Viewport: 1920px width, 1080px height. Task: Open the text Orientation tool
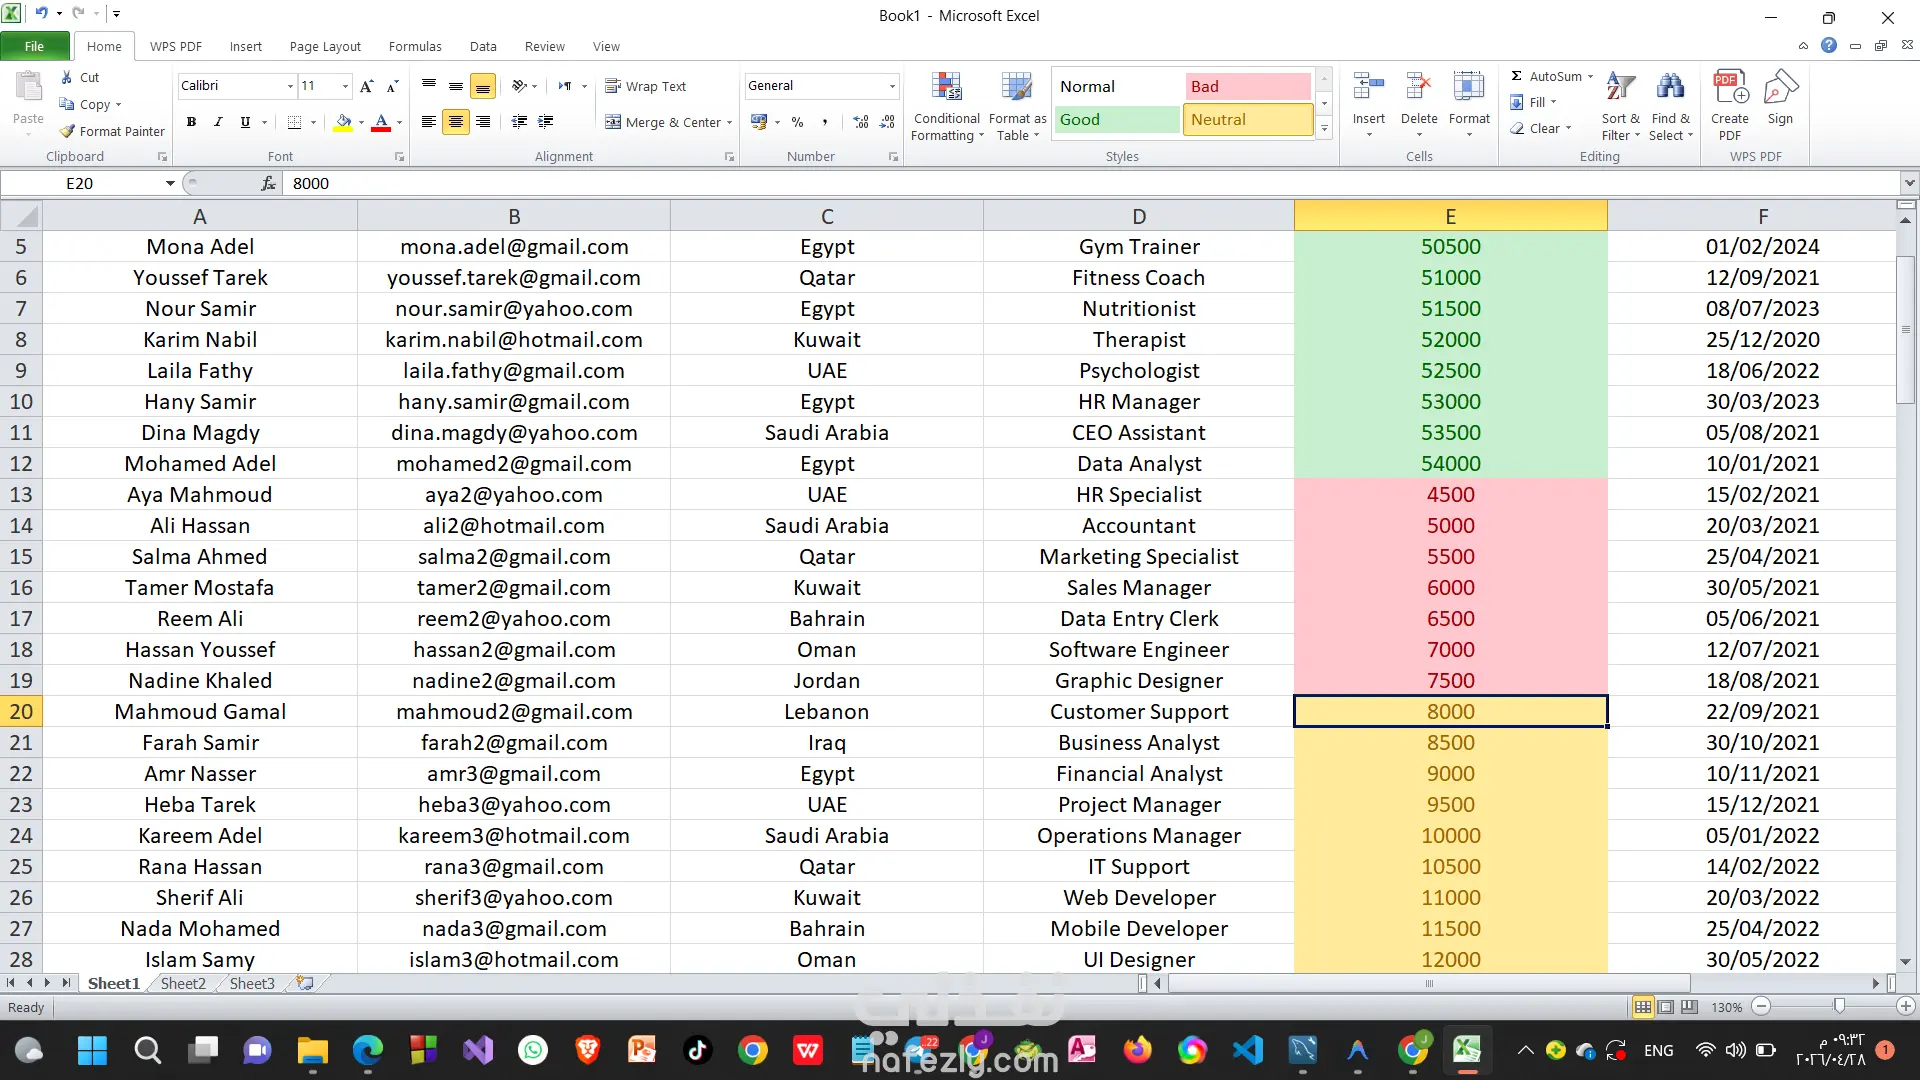tap(519, 86)
